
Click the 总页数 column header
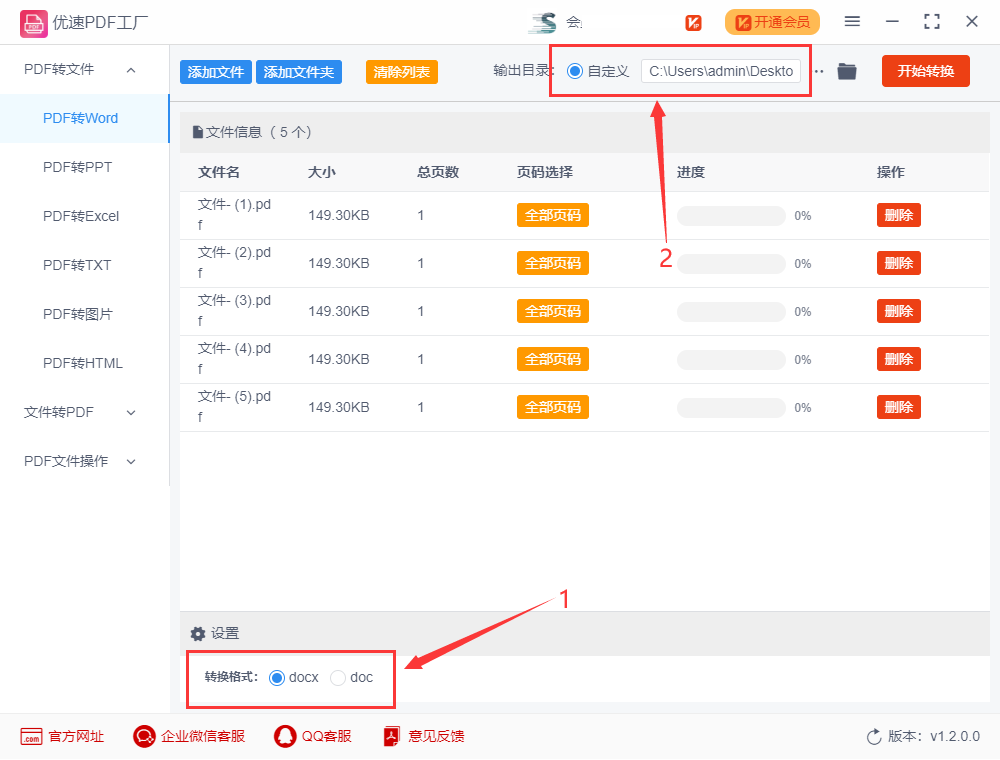[438, 172]
